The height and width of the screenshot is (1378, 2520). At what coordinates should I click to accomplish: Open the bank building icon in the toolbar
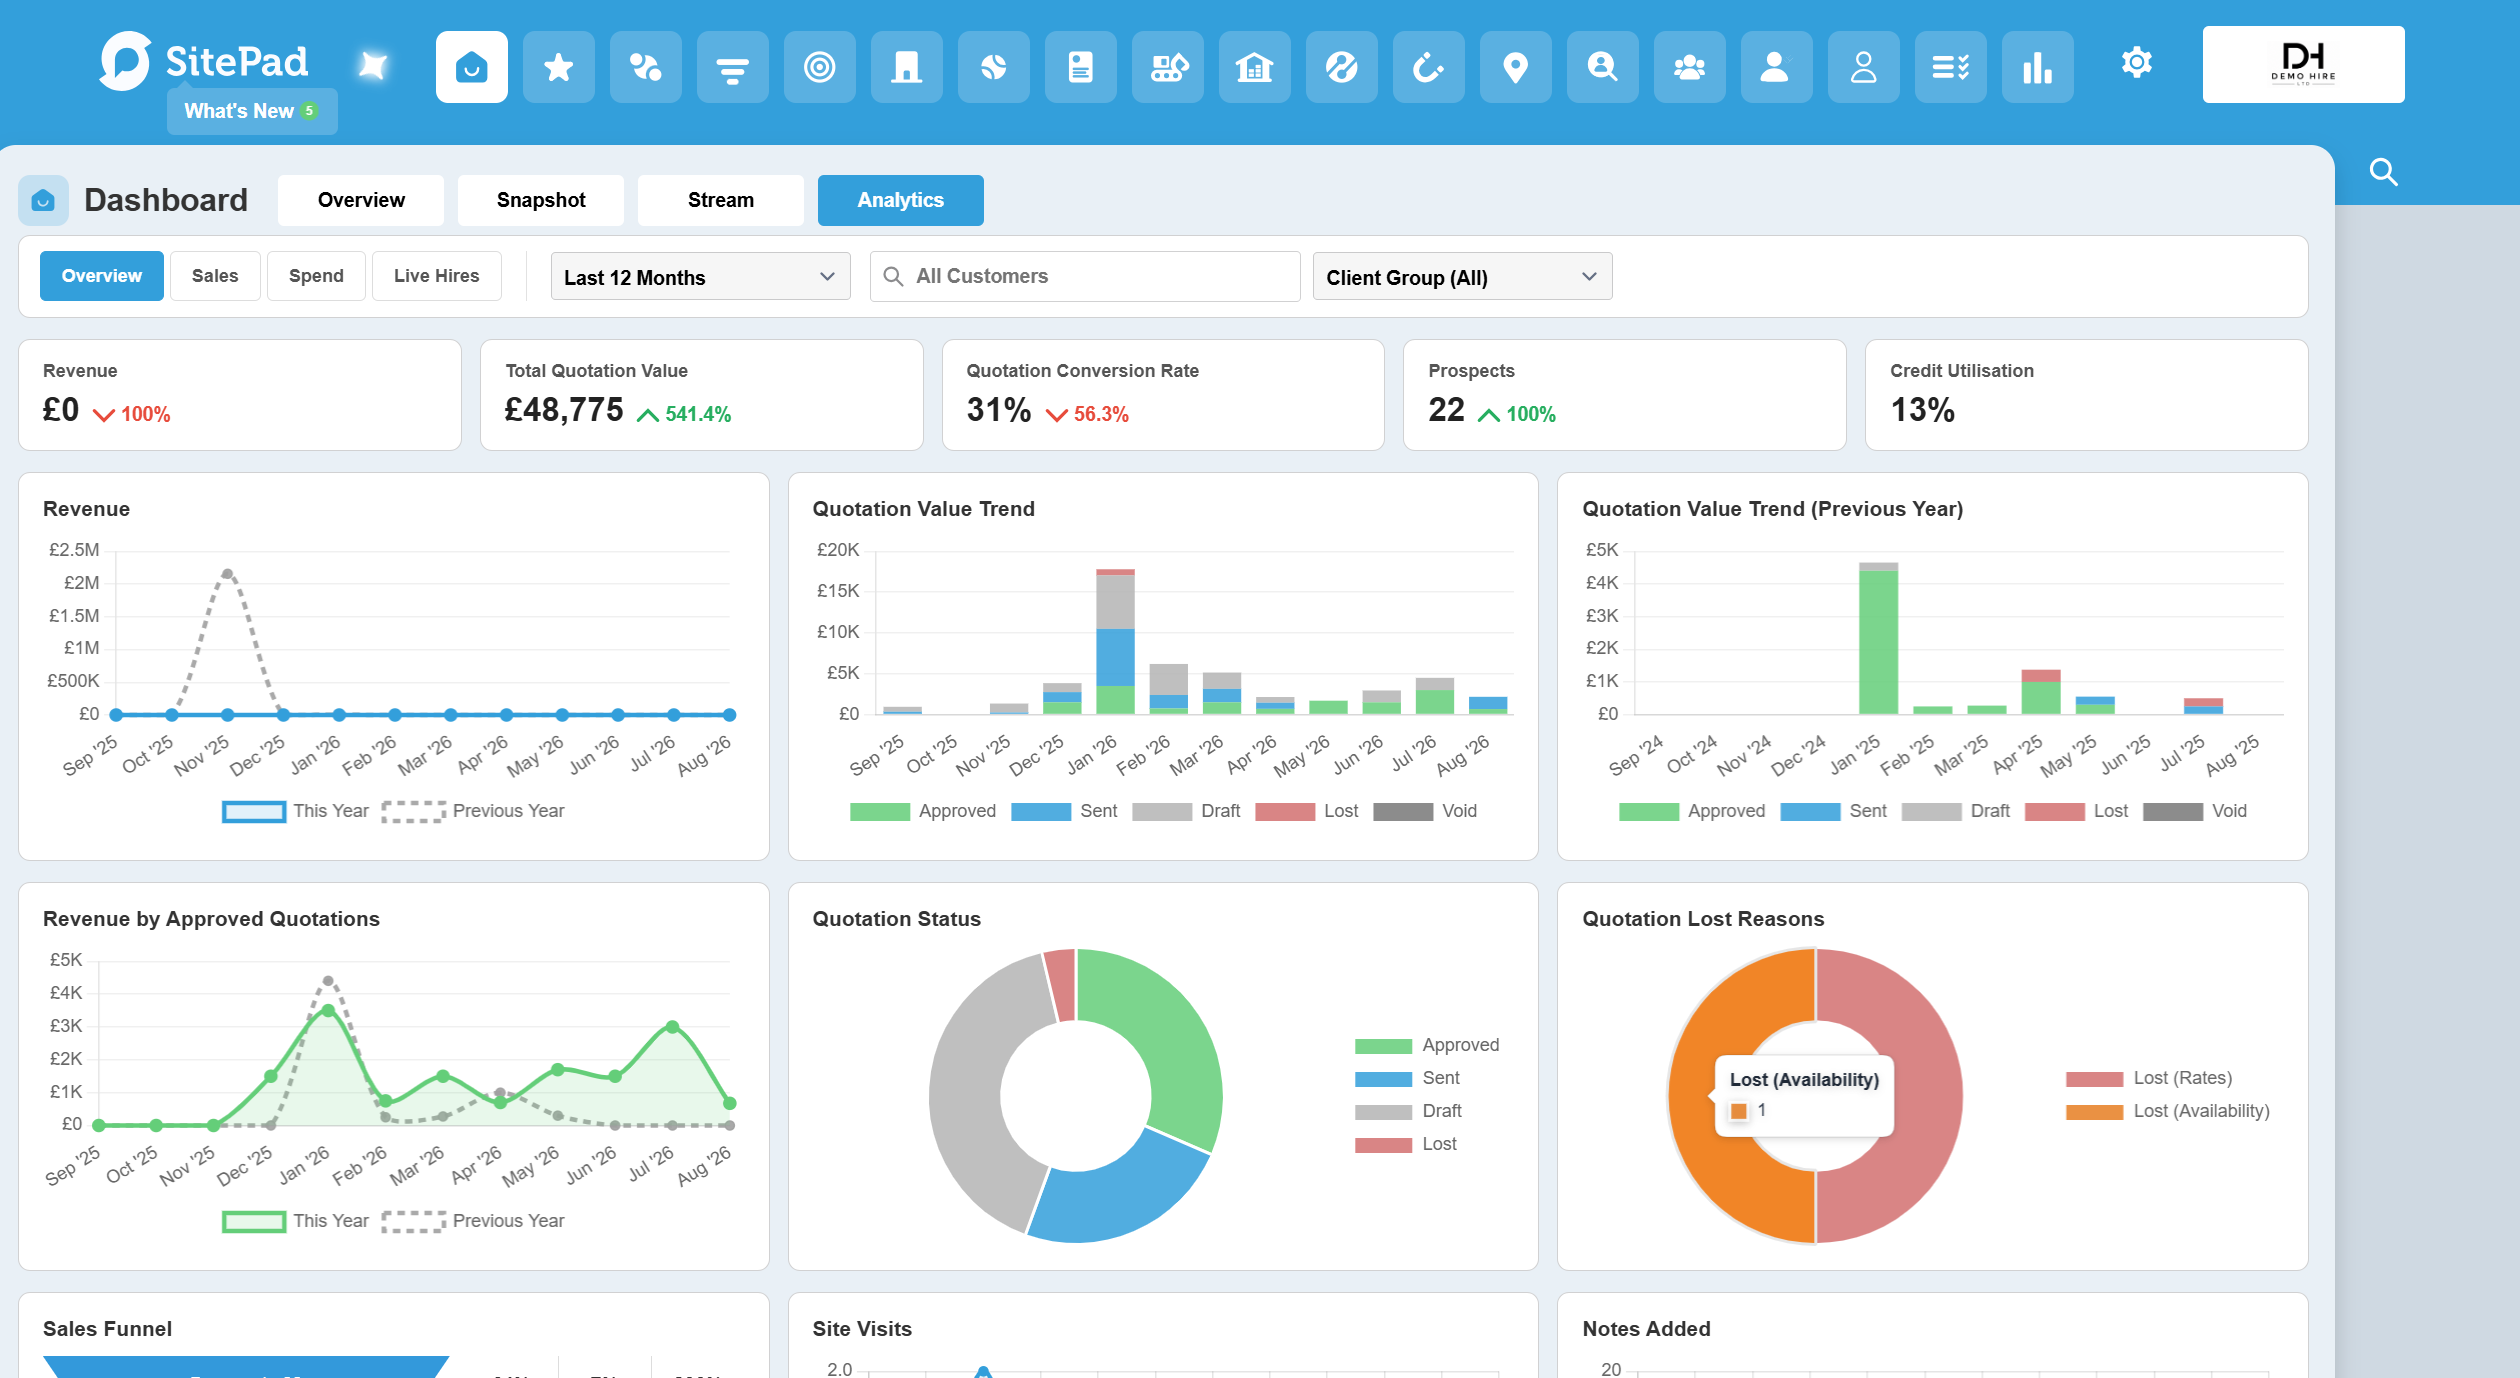coord(1254,67)
